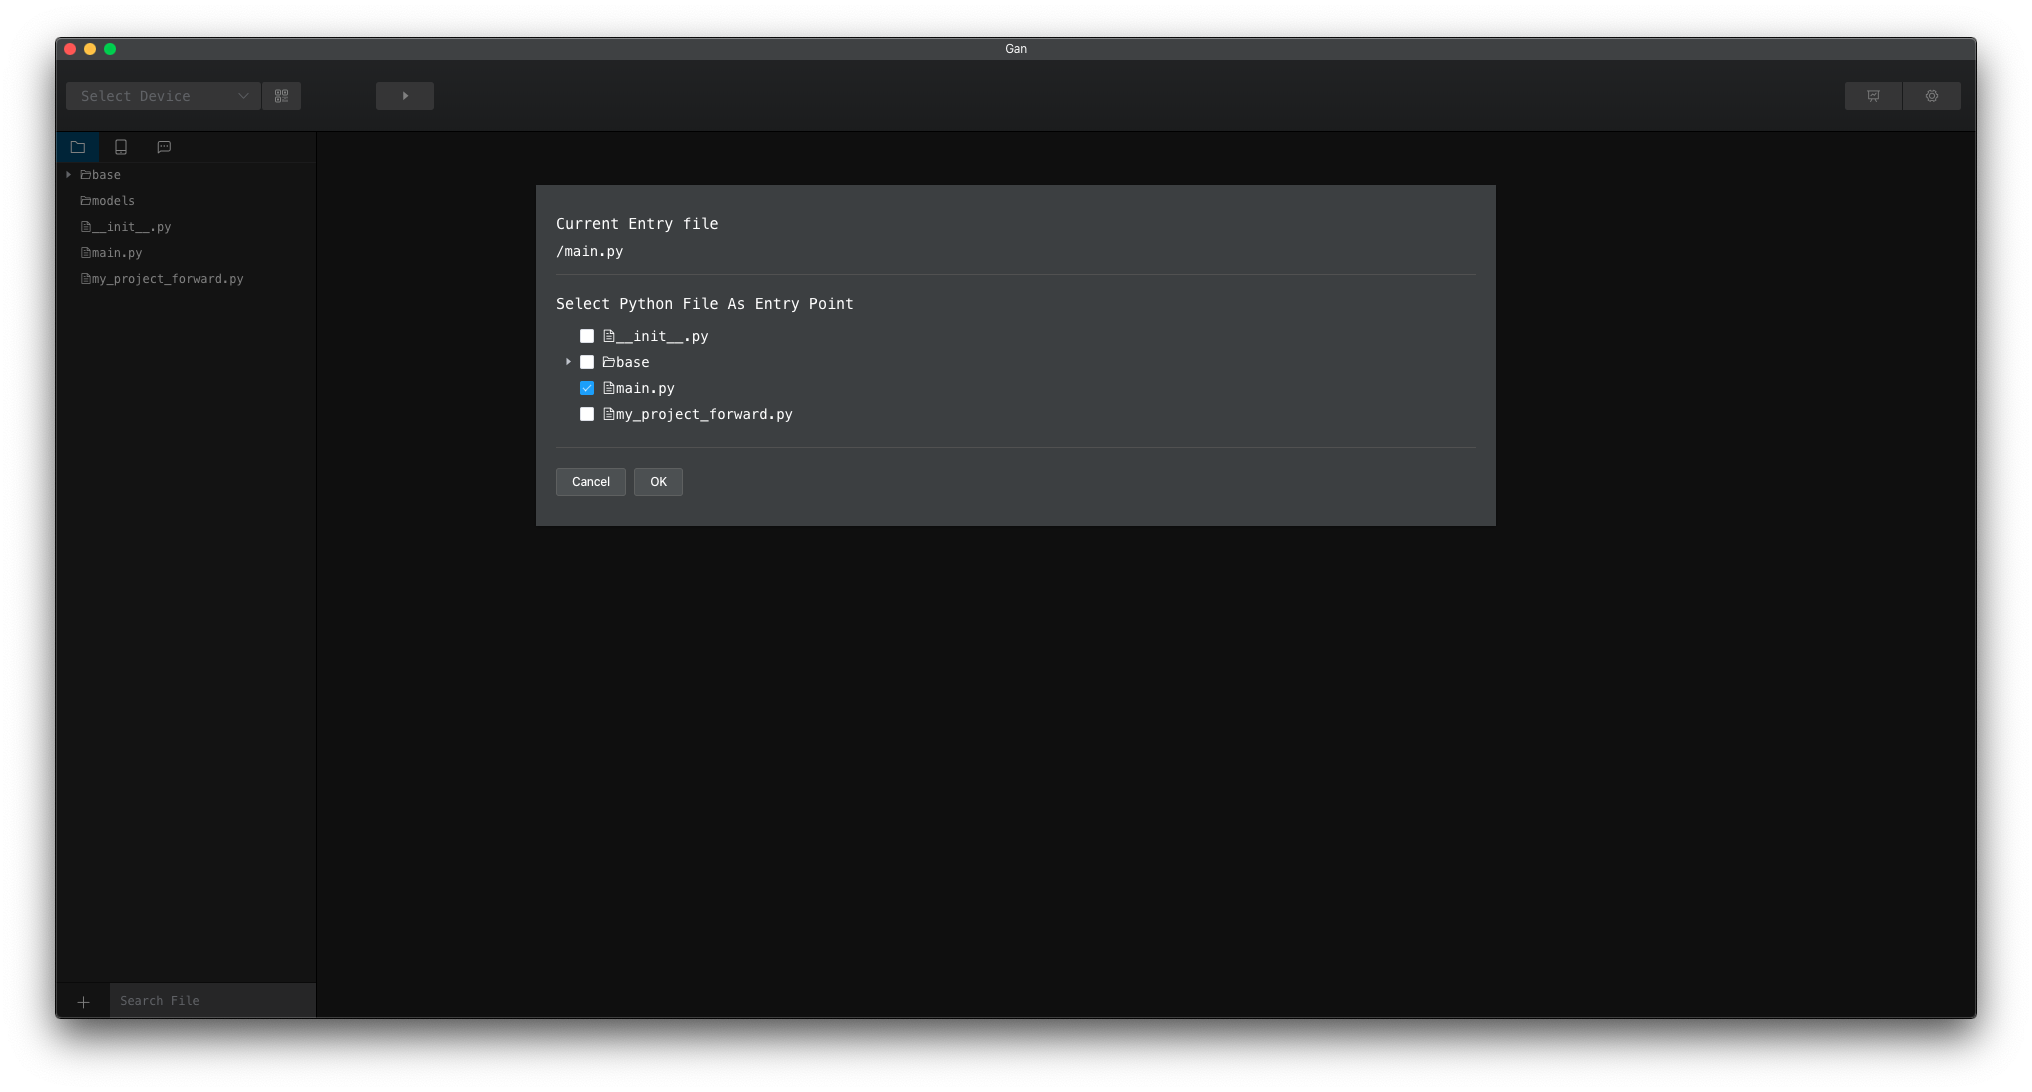The image size is (2032, 1092).
Task: Check the my_project_forward.py checkbox
Action: coord(587,414)
